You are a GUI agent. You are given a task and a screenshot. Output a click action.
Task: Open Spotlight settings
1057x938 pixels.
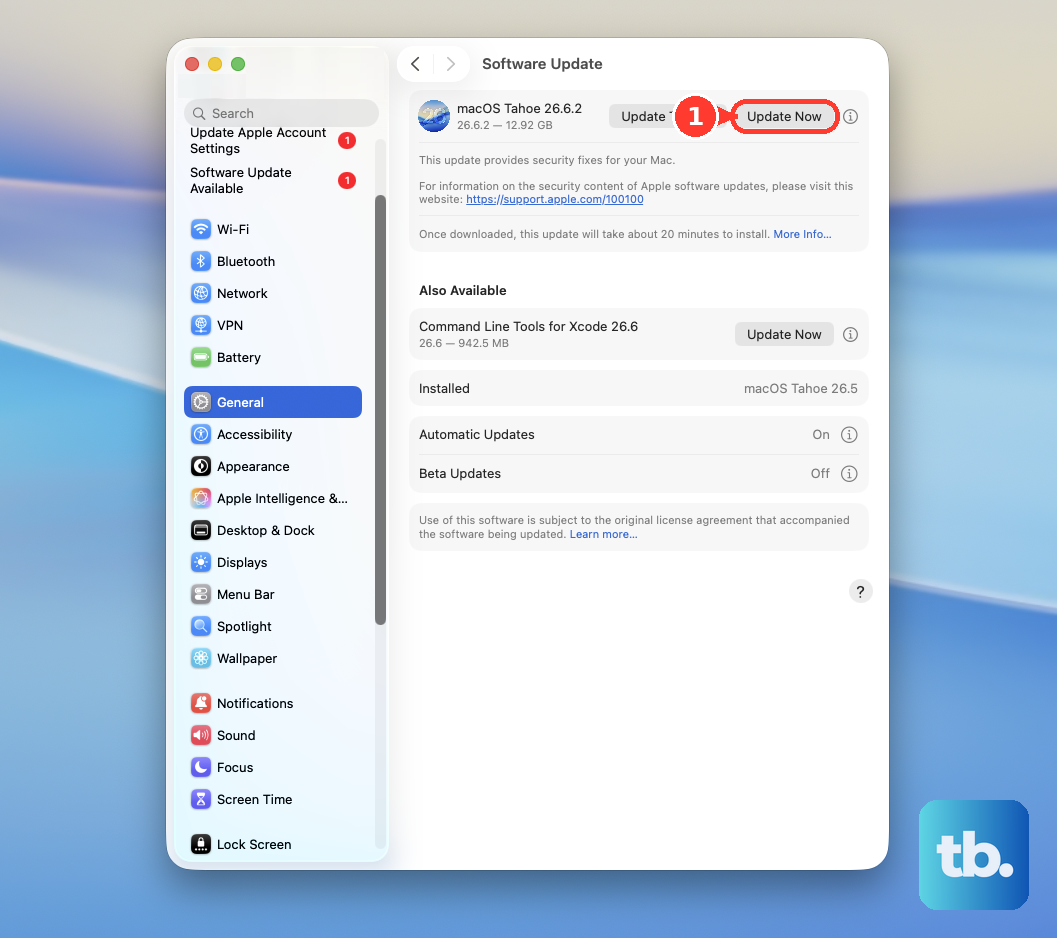[272, 626]
